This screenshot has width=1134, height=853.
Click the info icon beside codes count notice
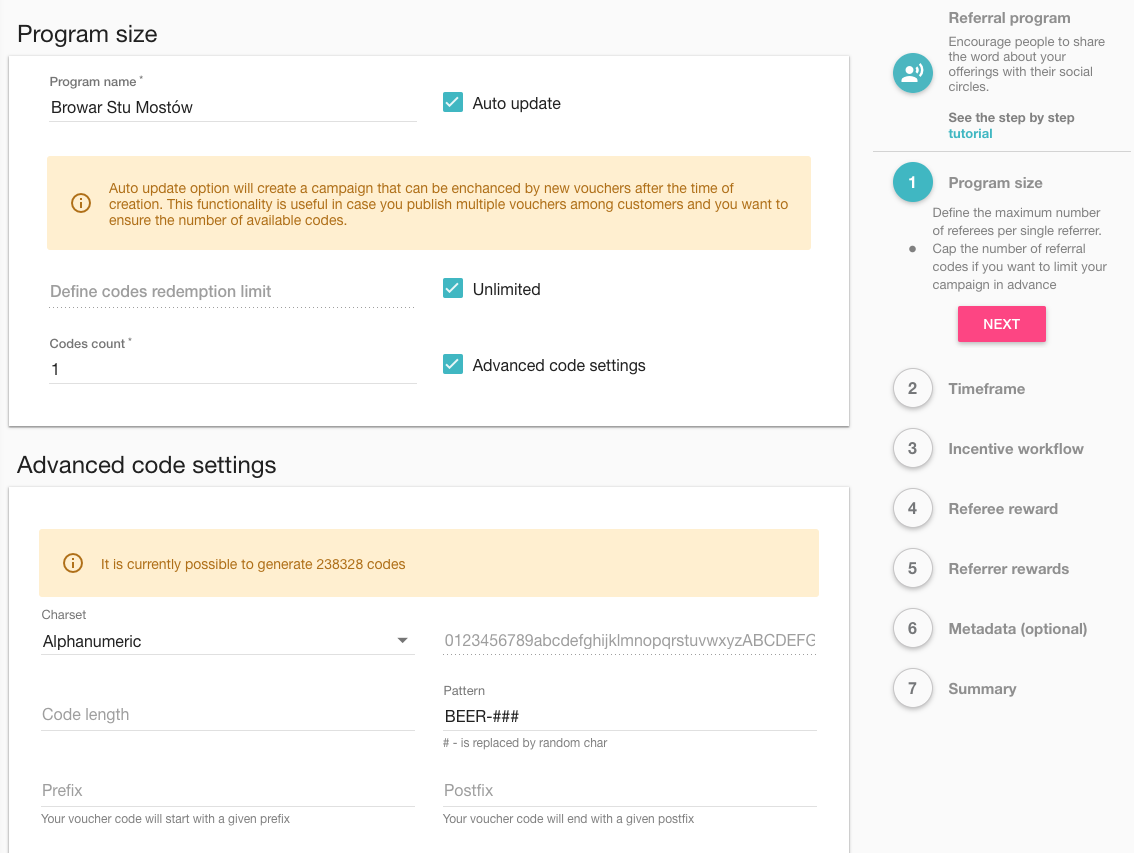pyautogui.click(x=73, y=563)
